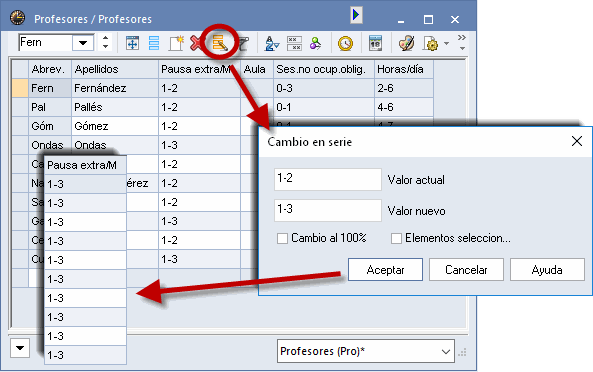Click the Apellidos column header

point(115,69)
